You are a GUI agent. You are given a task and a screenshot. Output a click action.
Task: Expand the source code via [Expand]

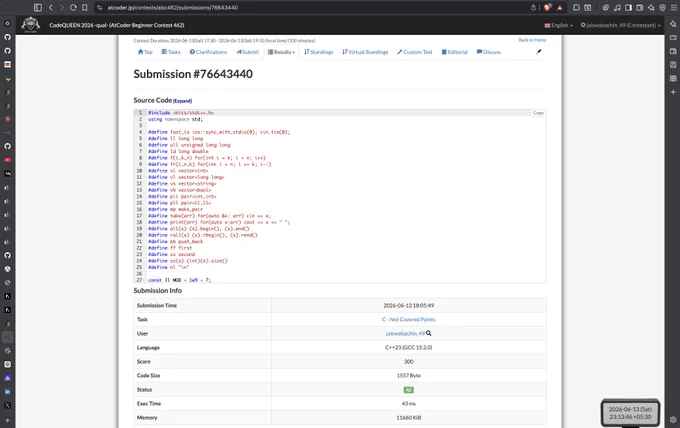(x=183, y=101)
